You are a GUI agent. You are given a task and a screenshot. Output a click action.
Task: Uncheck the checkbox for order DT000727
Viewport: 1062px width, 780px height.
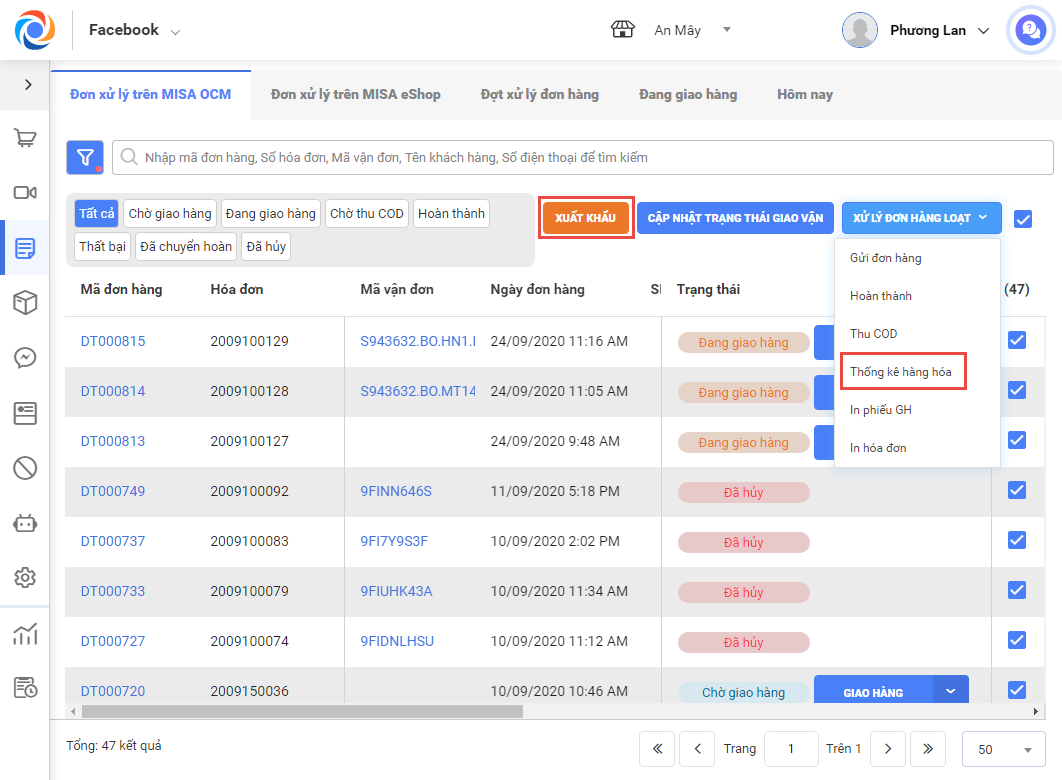pyautogui.click(x=1017, y=640)
